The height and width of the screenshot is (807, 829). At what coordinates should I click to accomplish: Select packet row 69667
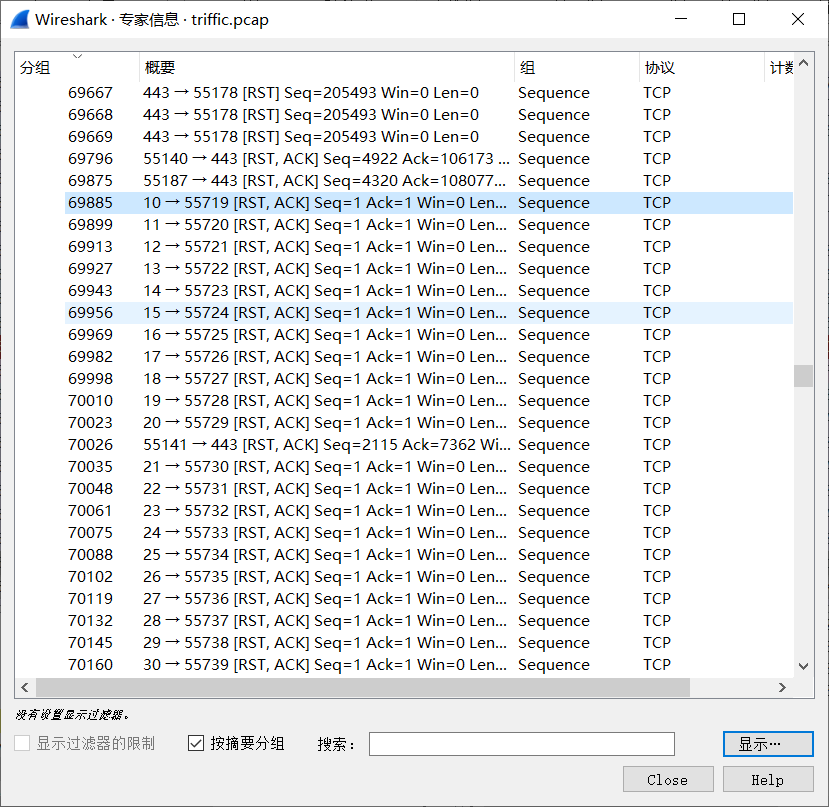[429, 93]
